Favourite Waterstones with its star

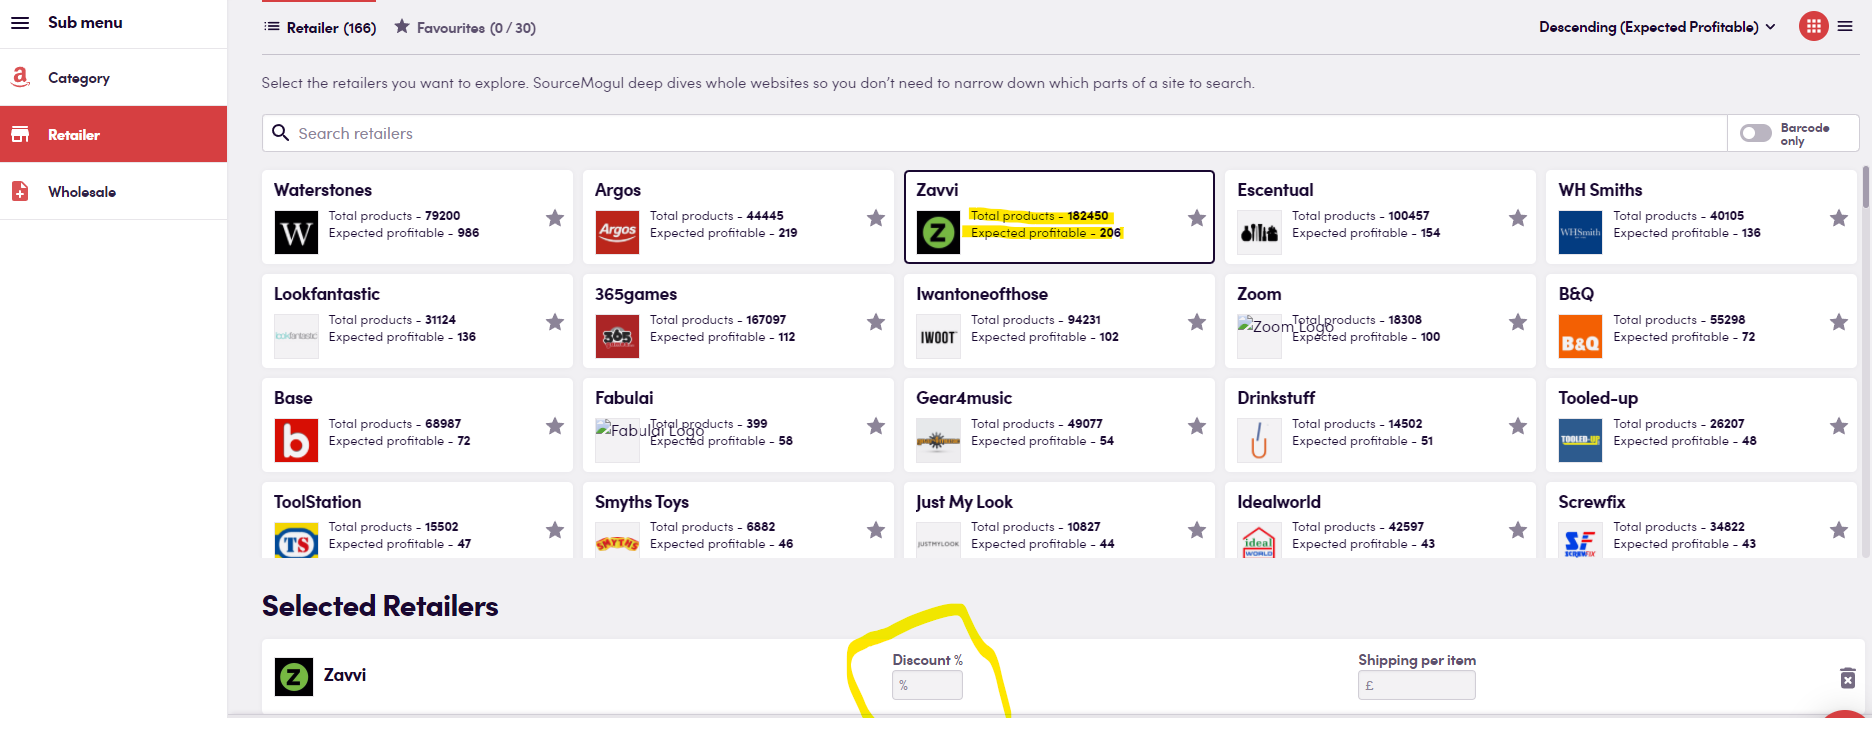pyautogui.click(x=555, y=218)
